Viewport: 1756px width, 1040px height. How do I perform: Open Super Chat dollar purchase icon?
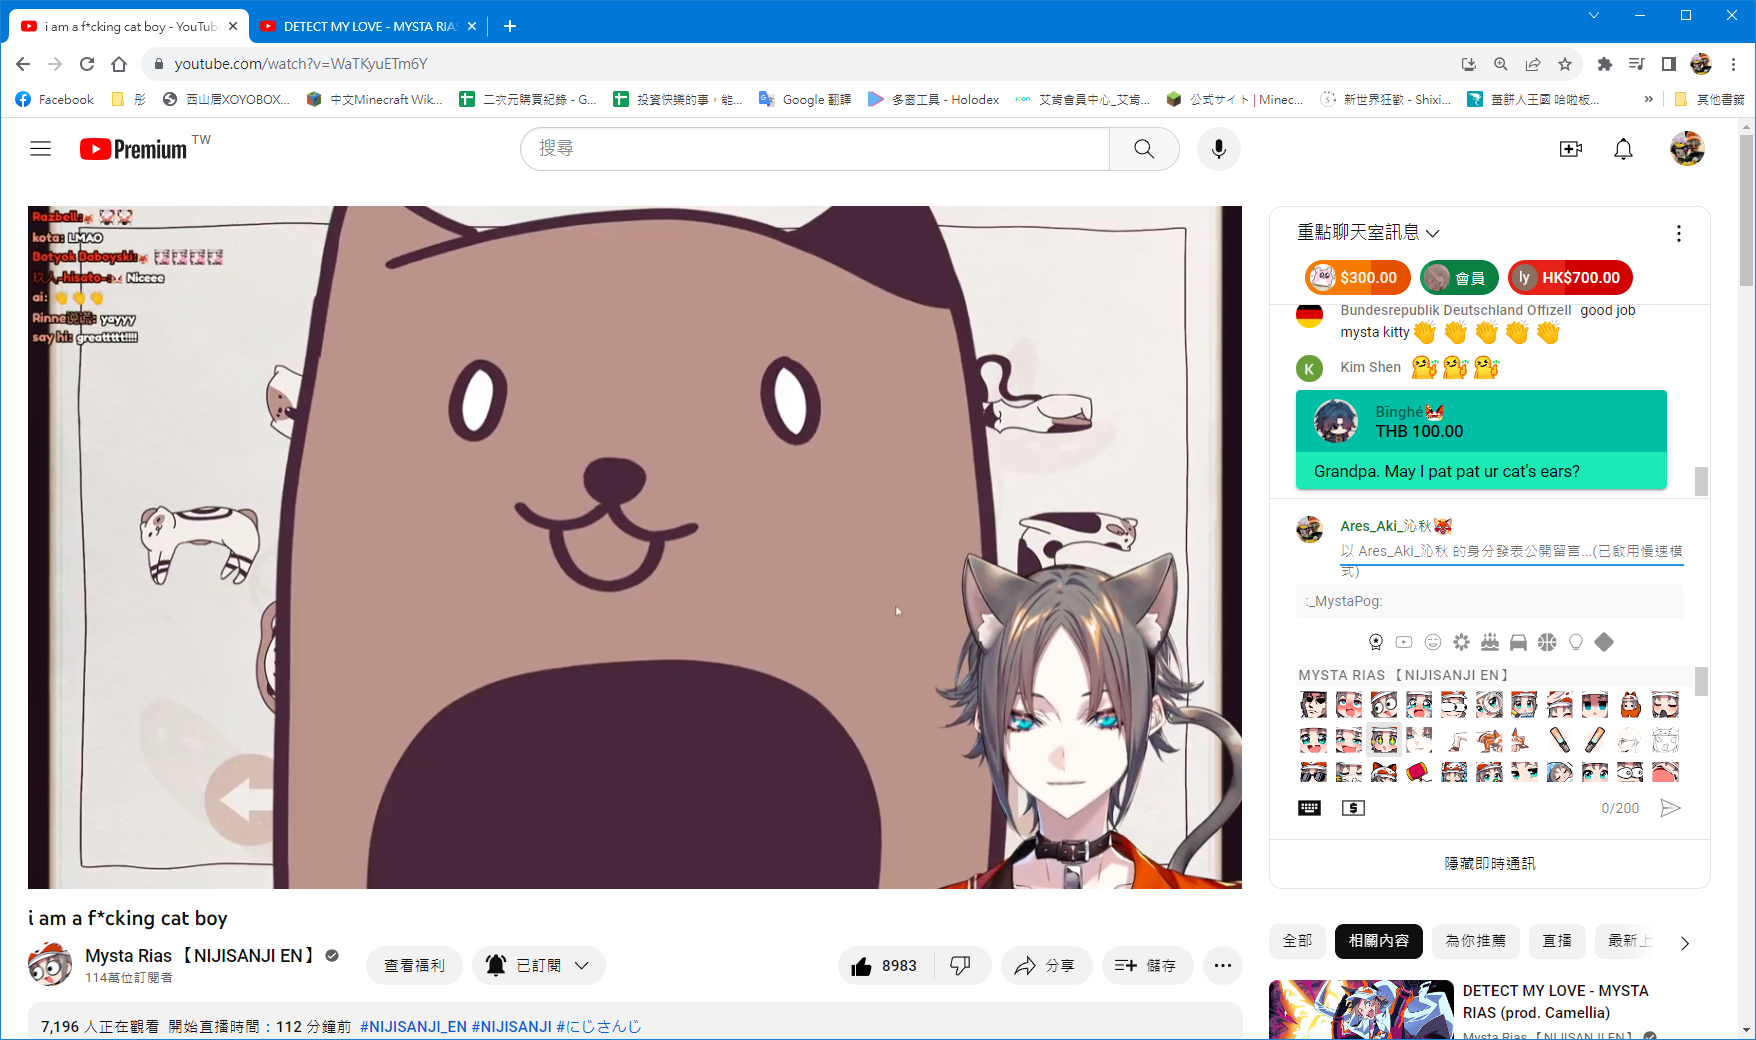coord(1353,808)
